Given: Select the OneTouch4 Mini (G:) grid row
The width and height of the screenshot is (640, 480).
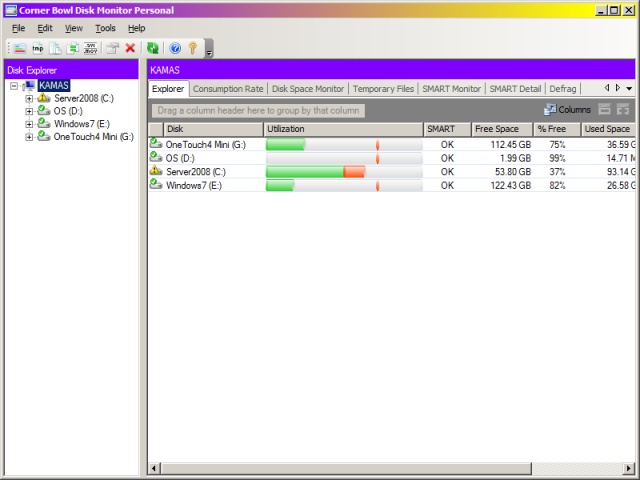Looking at the screenshot, I should pos(392,144).
